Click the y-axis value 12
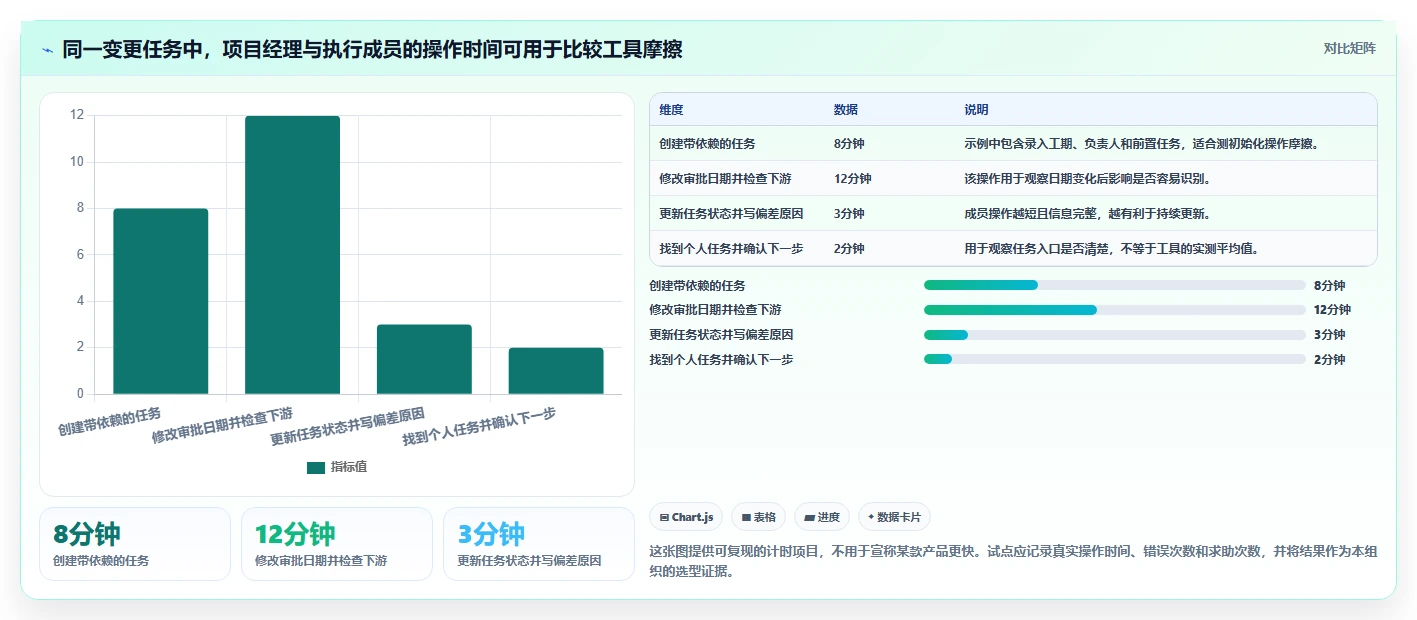The height and width of the screenshot is (620, 1417). pos(77,116)
